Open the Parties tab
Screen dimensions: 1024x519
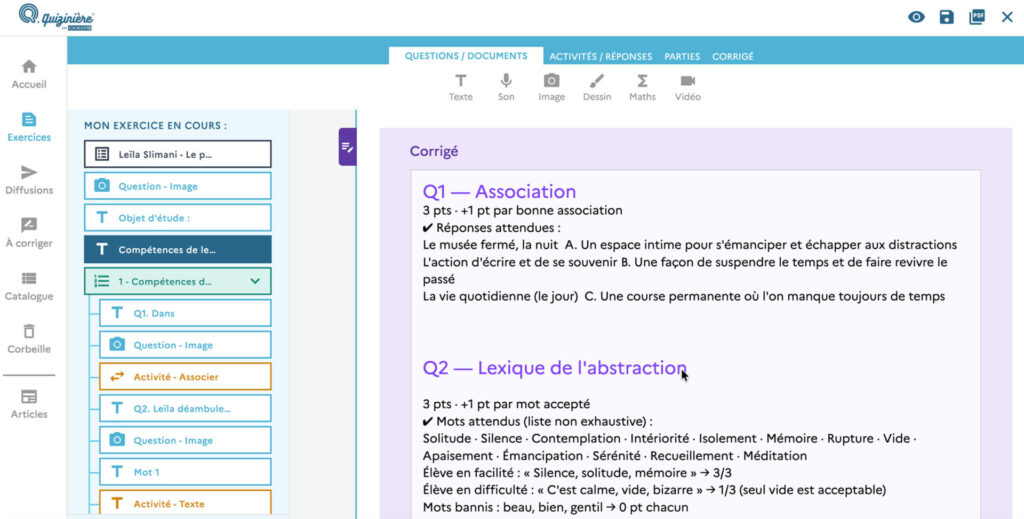[x=682, y=57]
